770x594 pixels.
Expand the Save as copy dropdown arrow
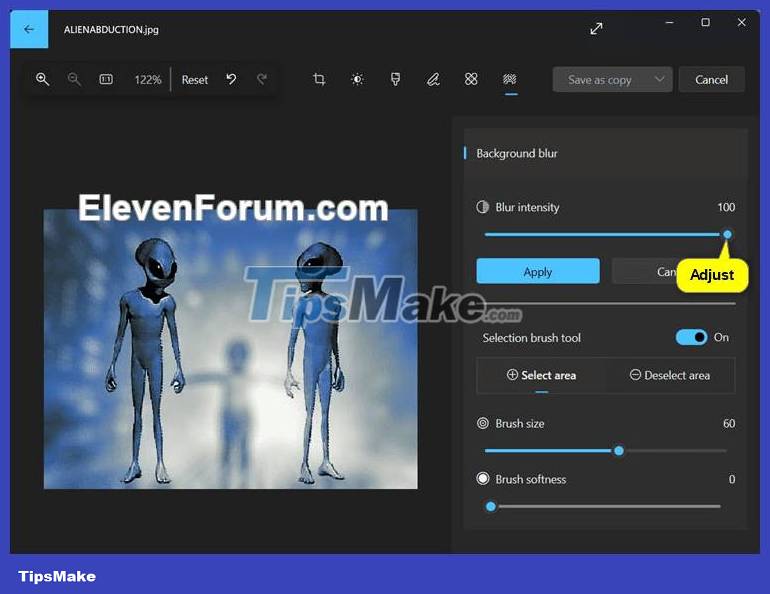pos(660,79)
